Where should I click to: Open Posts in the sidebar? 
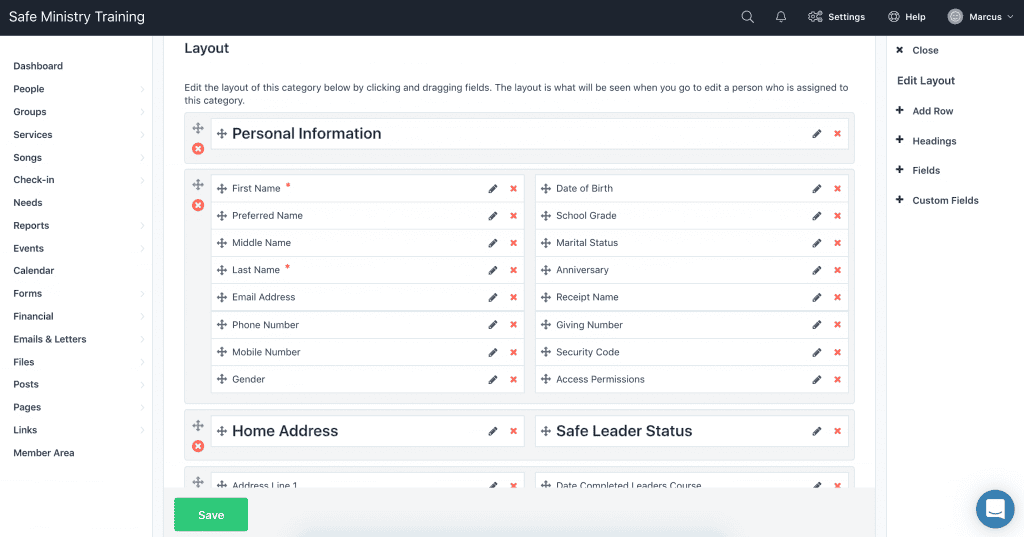coord(25,384)
